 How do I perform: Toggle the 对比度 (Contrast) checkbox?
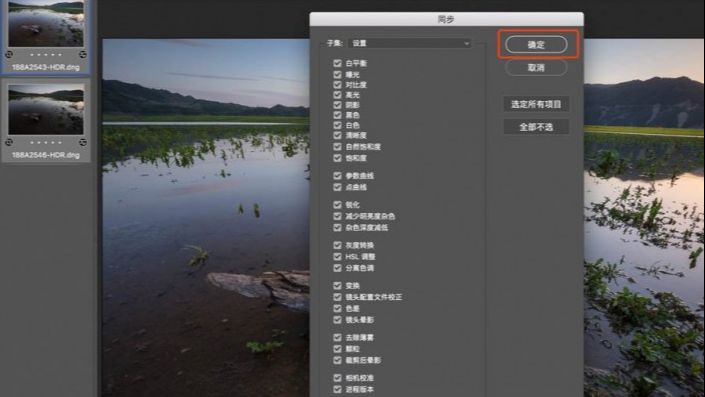[338, 85]
